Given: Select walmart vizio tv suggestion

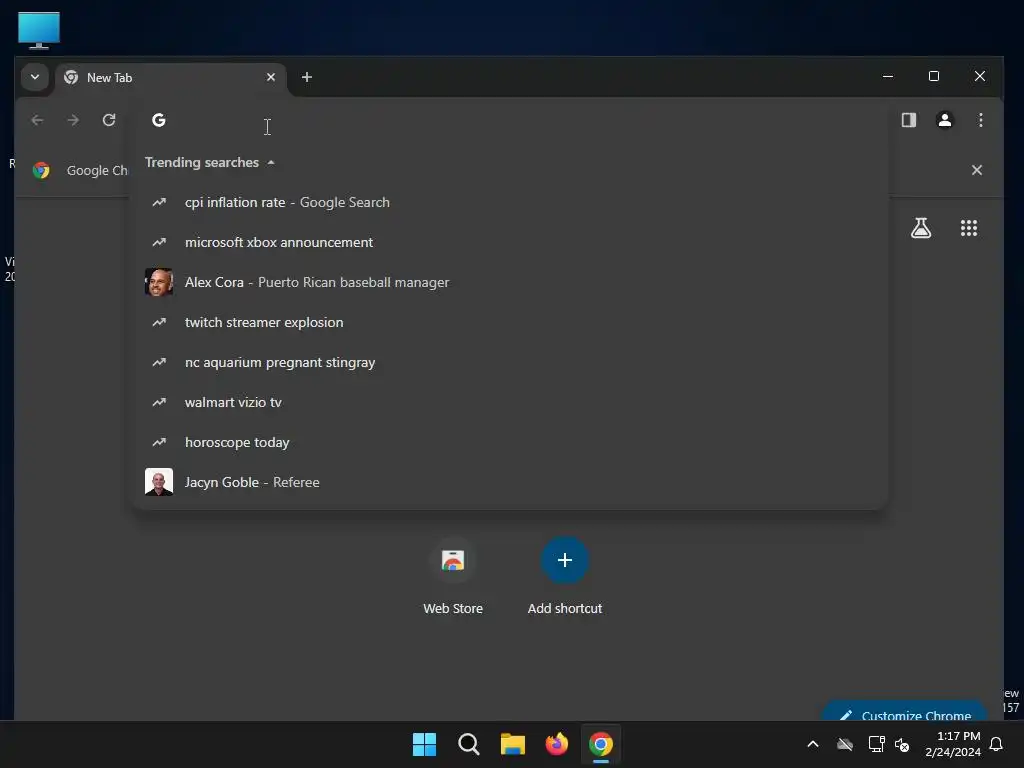Looking at the screenshot, I should click(x=510, y=402).
